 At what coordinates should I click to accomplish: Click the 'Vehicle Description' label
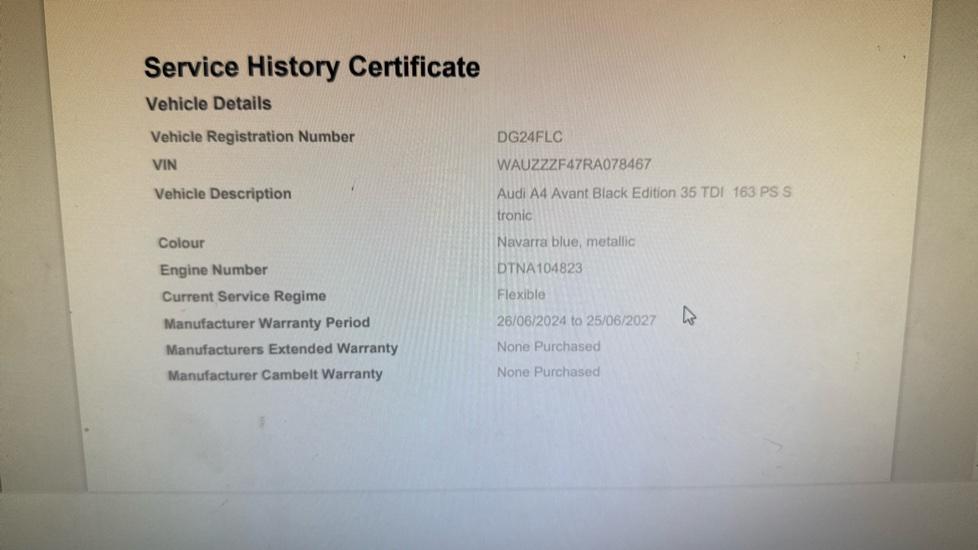click(x=223, y=194)
